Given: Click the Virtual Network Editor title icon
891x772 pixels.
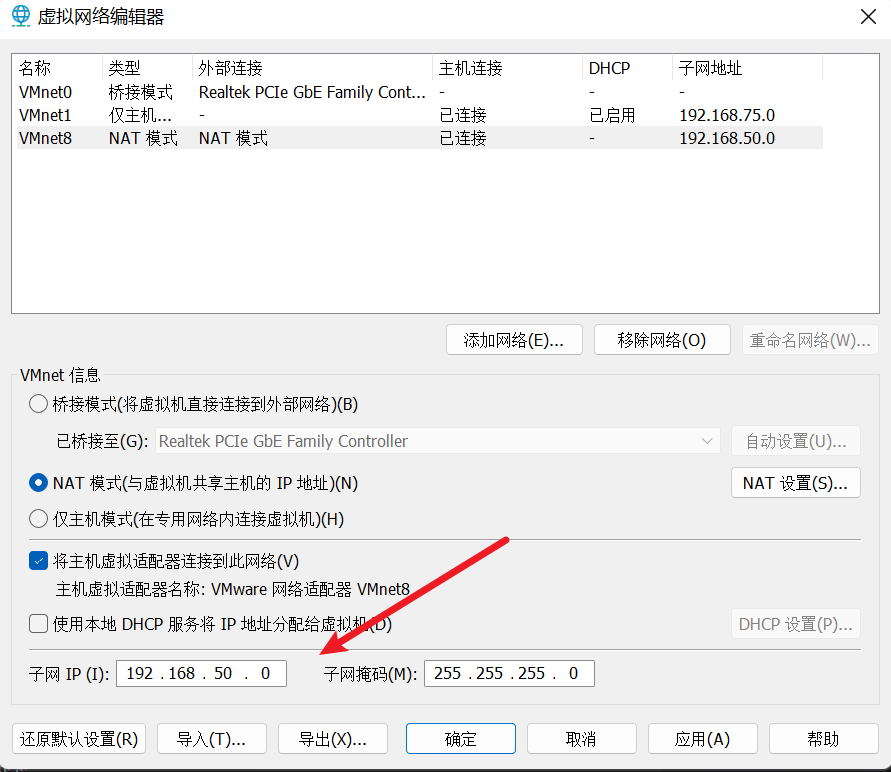Looking at the screenshot, I should tap(19, 17).
